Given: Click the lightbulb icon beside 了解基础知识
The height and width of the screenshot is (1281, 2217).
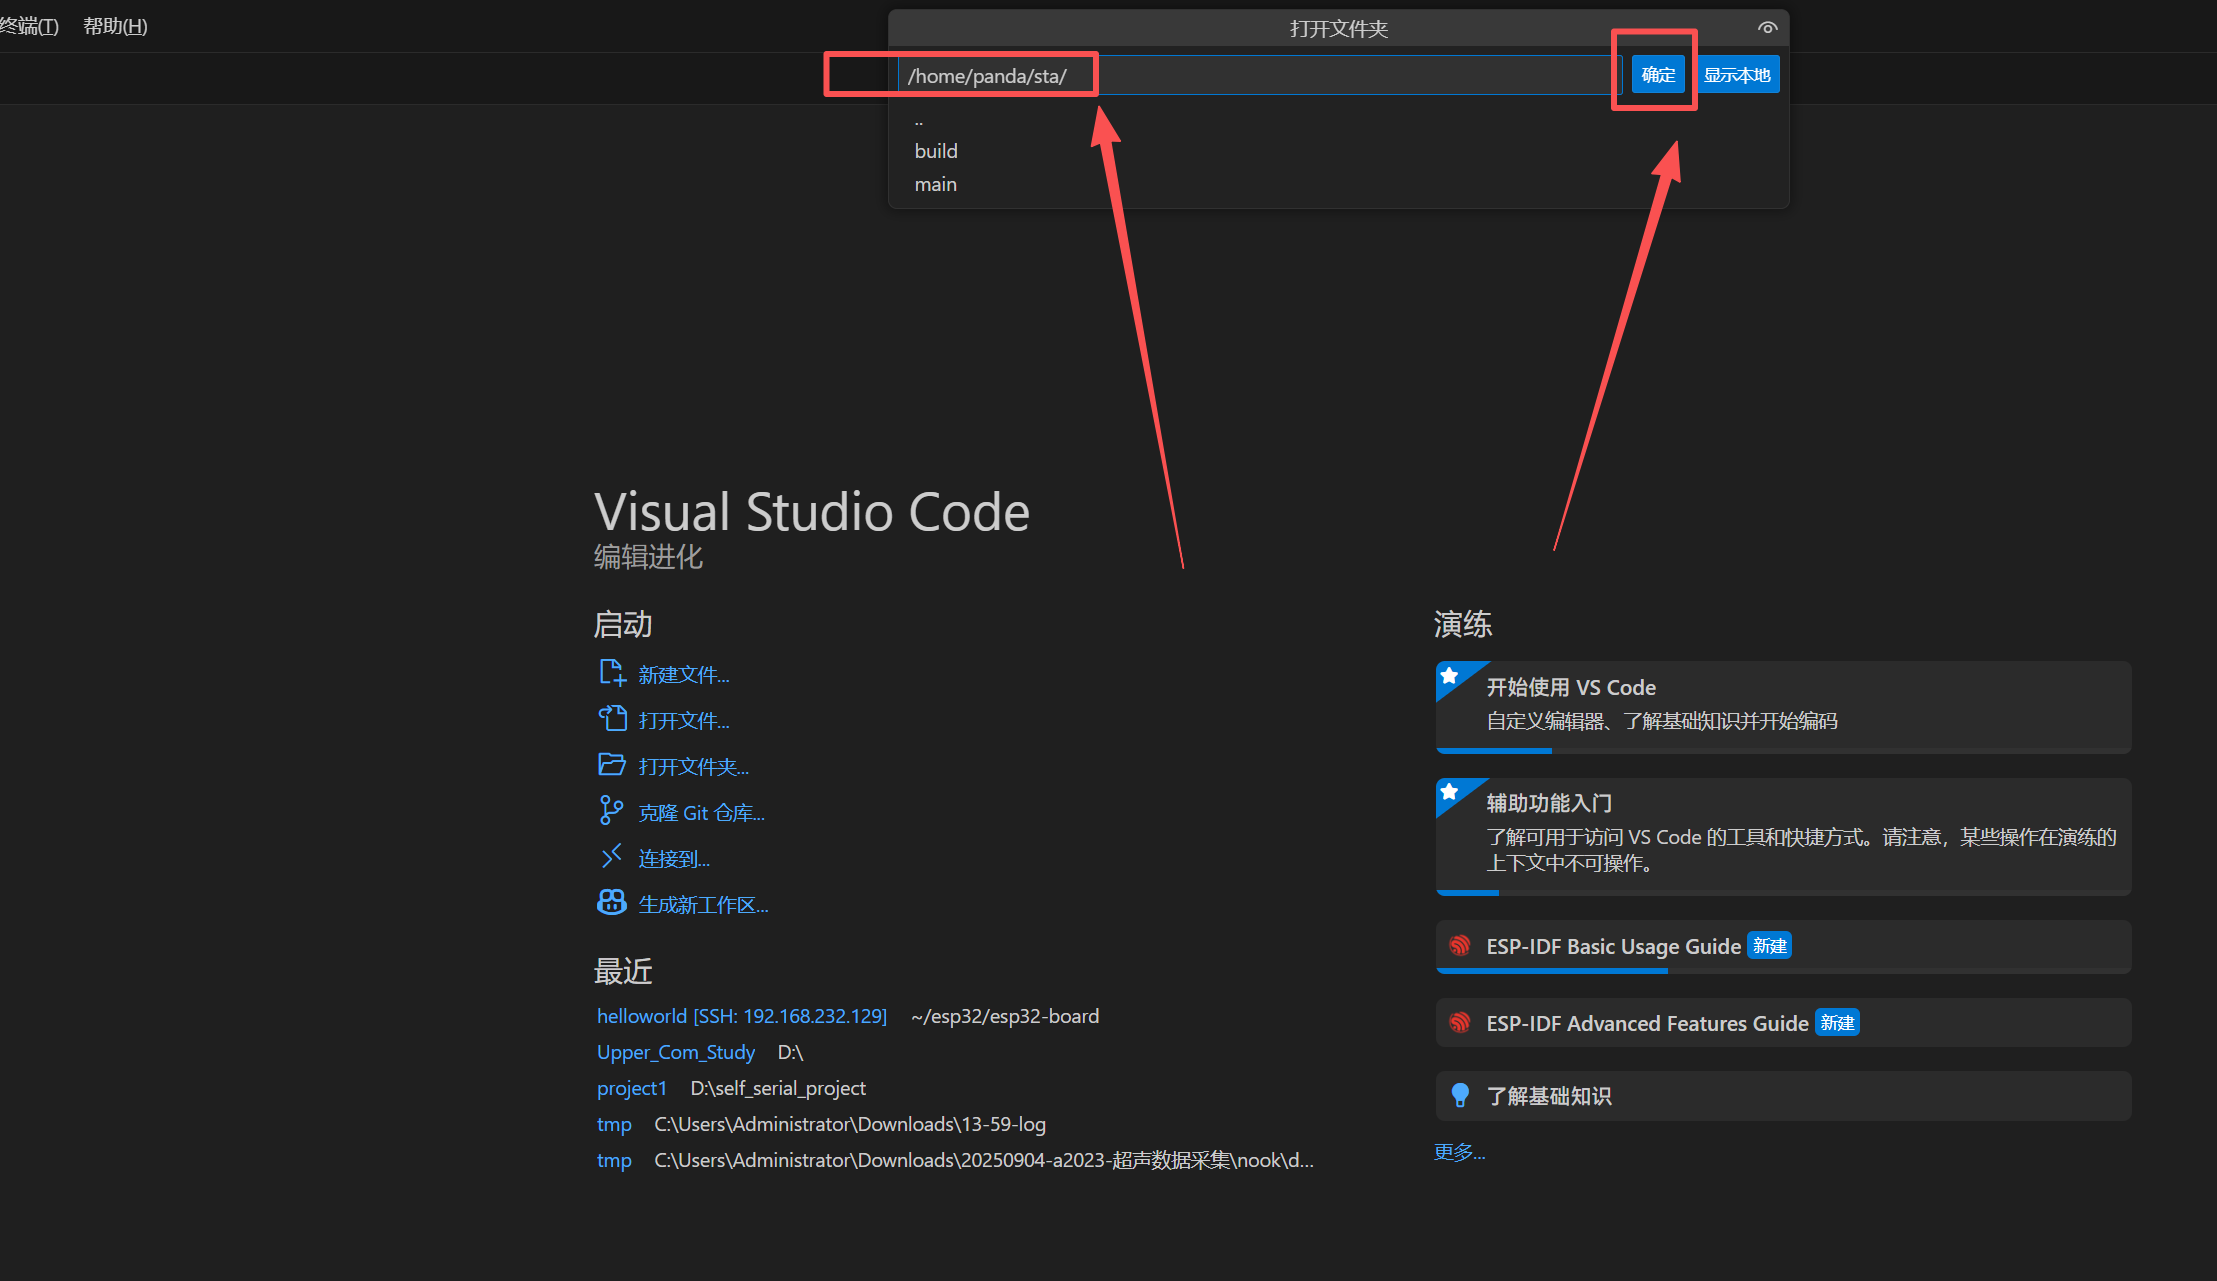Looking at the screenshot, I should point(1460,1096).
